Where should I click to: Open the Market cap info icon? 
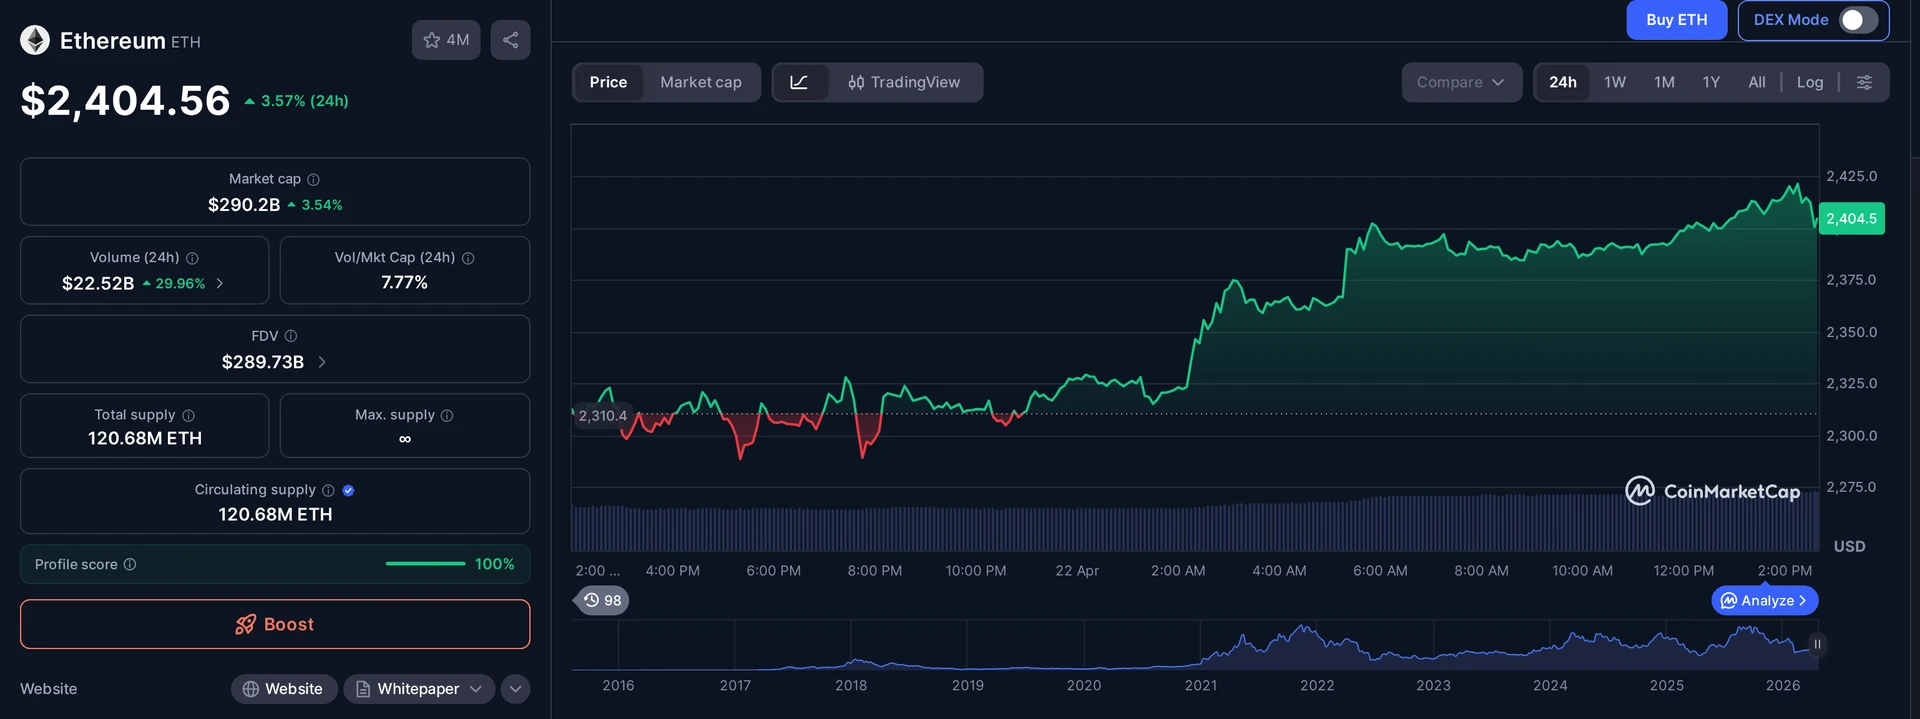313,179
